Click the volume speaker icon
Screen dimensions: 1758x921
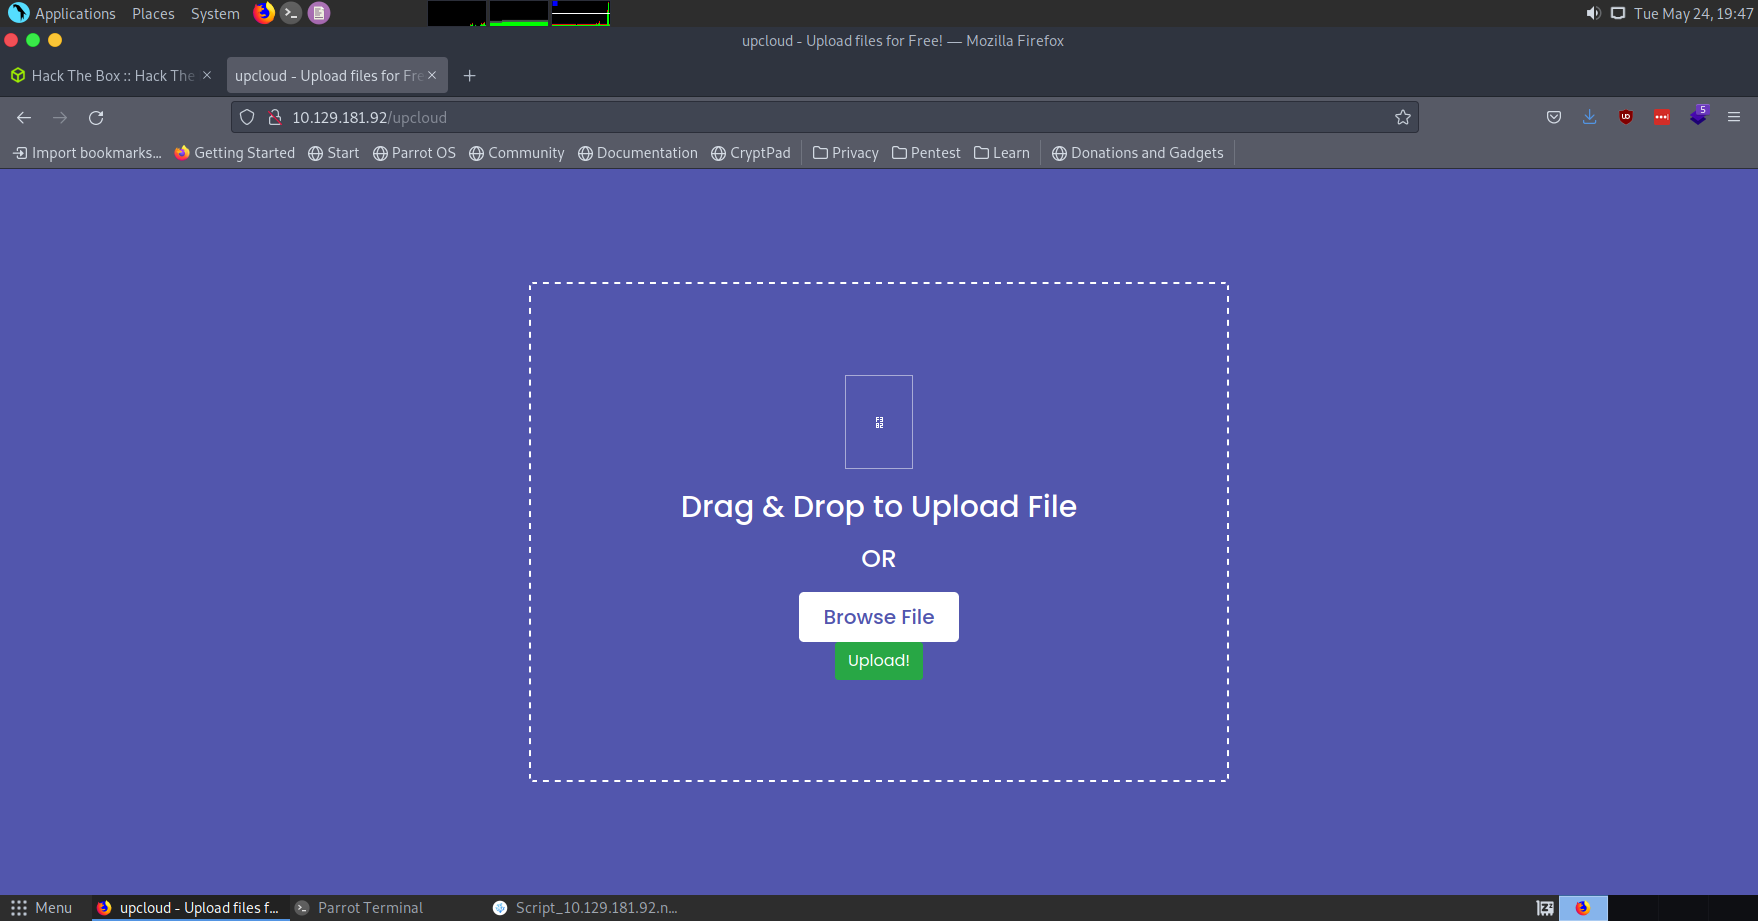tap(1593, 13)
